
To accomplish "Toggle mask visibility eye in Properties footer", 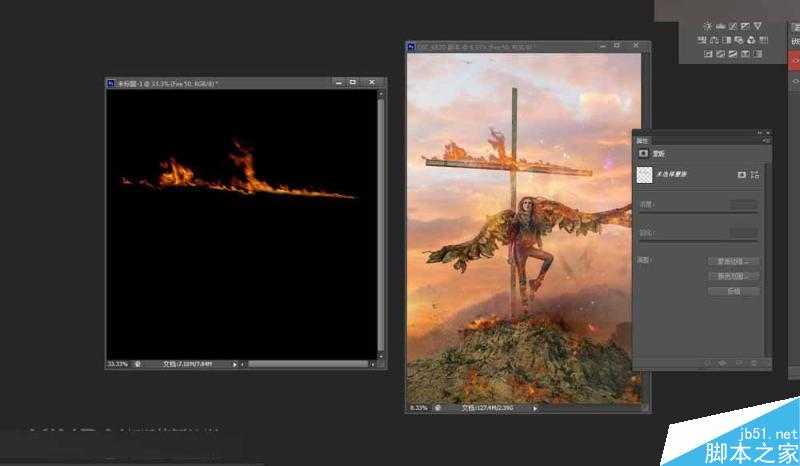I will tap(739, 363).
